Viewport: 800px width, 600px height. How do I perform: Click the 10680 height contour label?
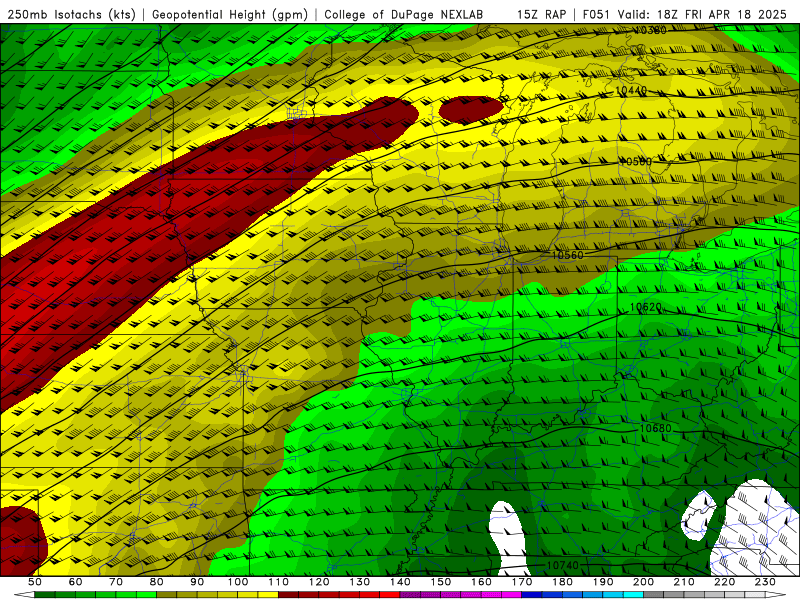(656, 429)
